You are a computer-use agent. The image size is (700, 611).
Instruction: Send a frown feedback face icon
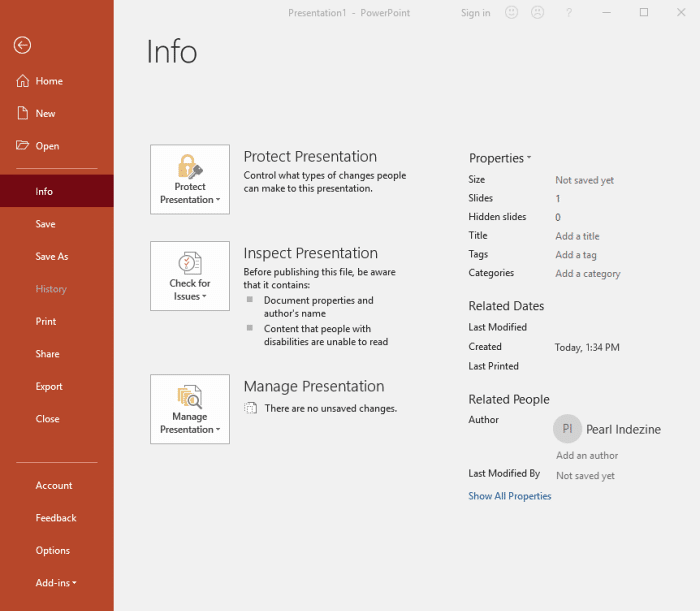click(538, 13)
